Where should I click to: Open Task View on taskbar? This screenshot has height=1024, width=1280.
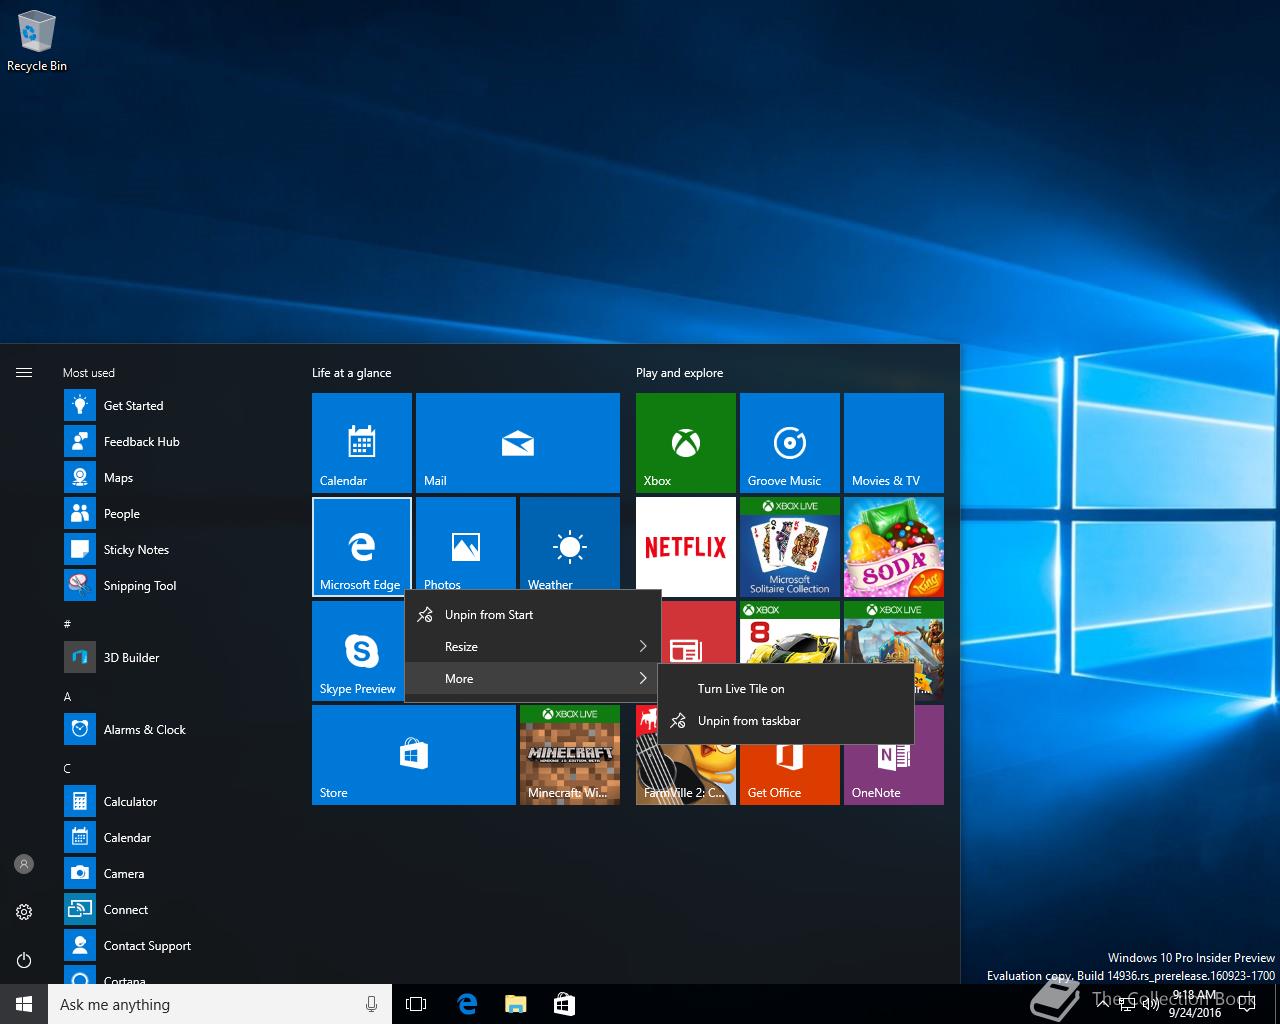pyautogui.click(x=416, y=1004)
